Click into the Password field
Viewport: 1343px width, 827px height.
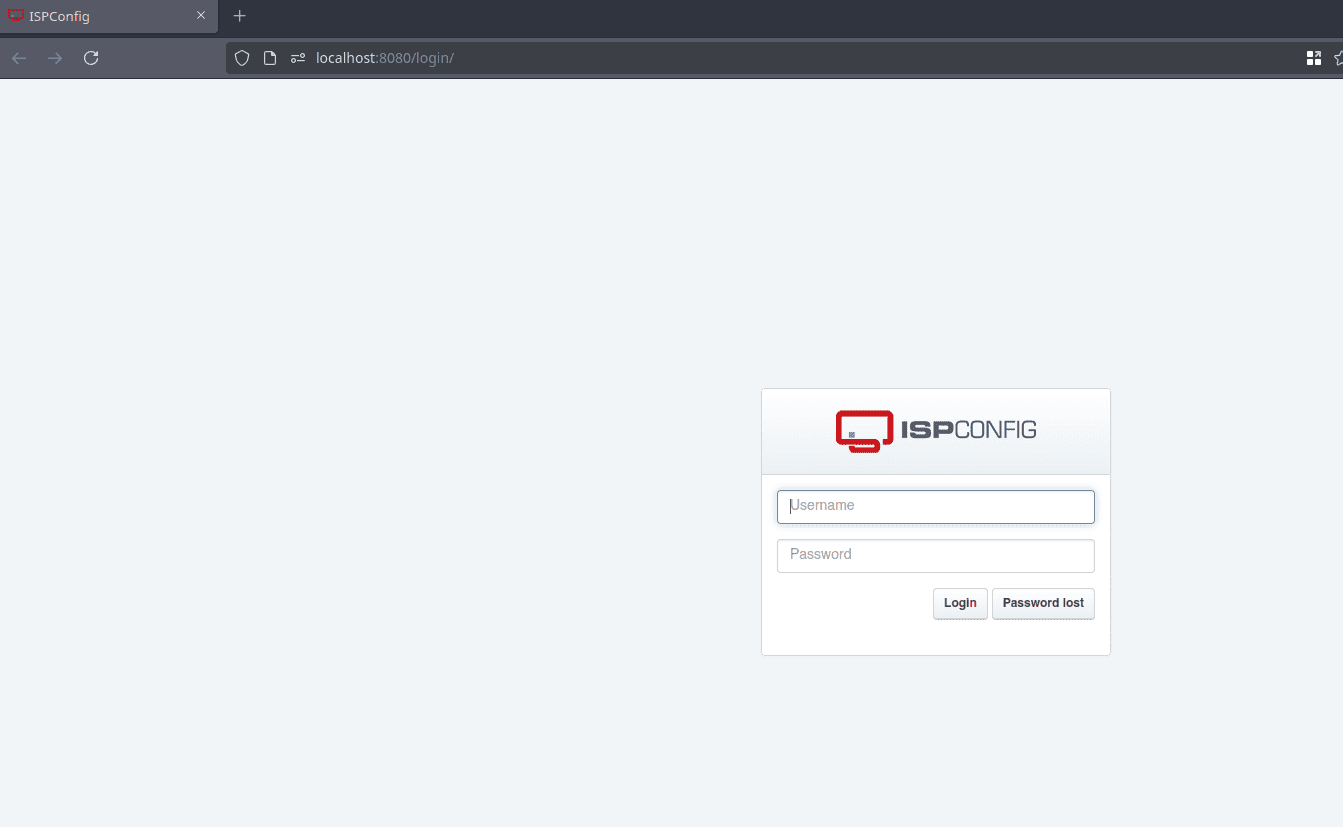coord(935,555)
